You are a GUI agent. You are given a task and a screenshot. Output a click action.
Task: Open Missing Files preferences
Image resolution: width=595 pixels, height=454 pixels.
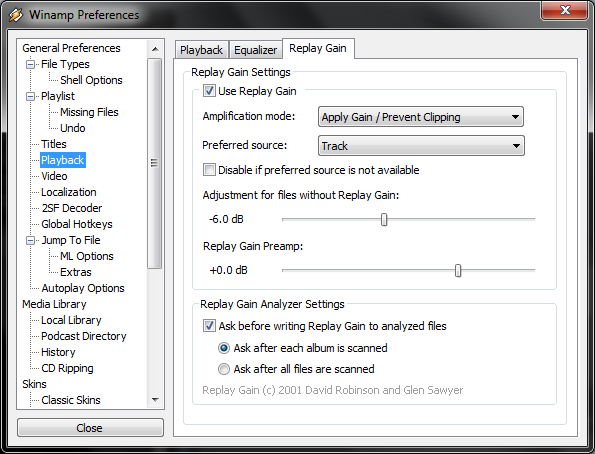(89, 112)
